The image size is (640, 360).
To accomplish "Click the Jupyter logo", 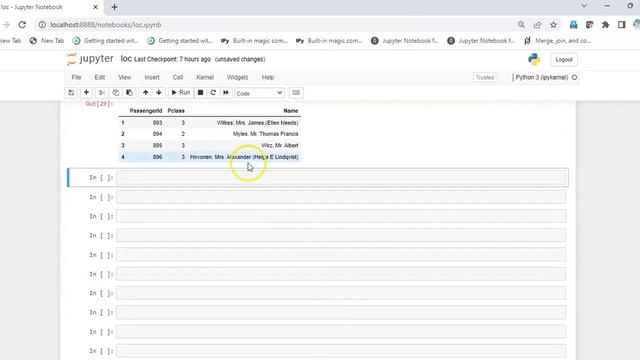I will pos(90,59).
